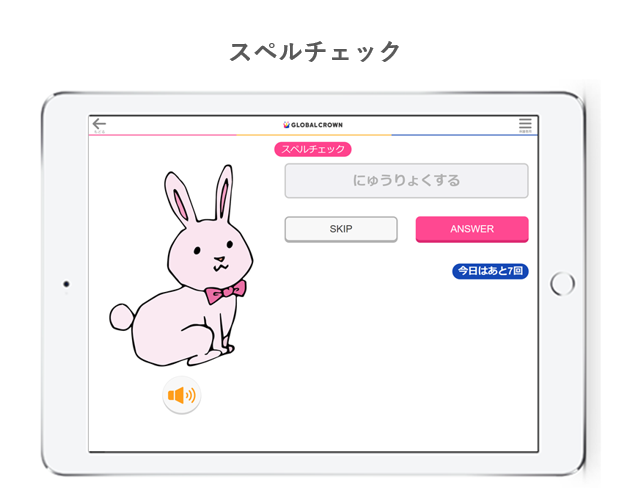Click the crown icon in the logo

[286, 125]
